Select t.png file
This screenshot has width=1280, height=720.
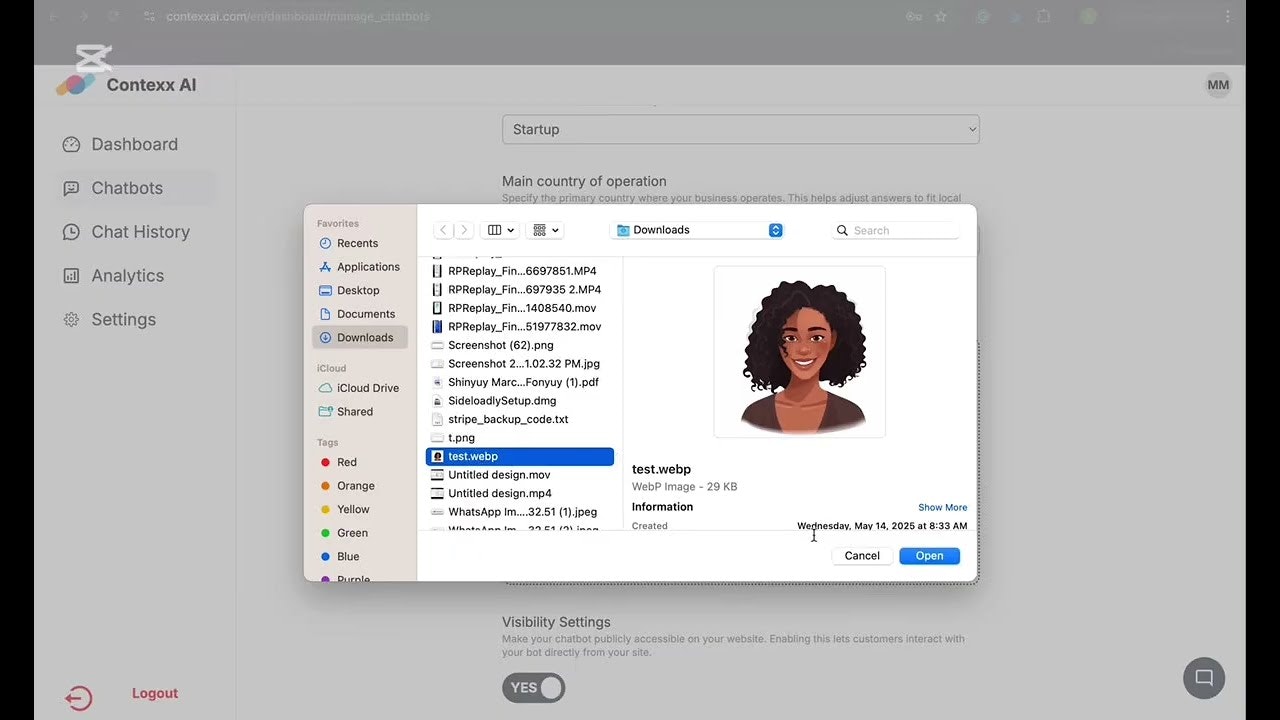pyautogui.click(x=520, y=438)
